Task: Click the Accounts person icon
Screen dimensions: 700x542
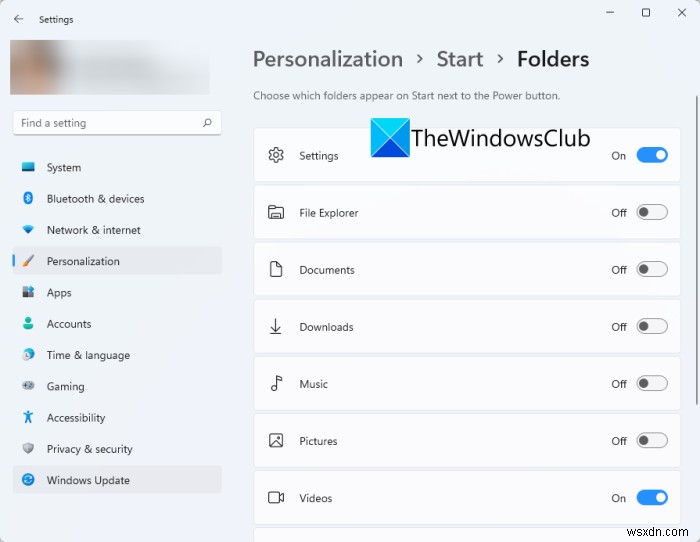Action: coord(28,323)
